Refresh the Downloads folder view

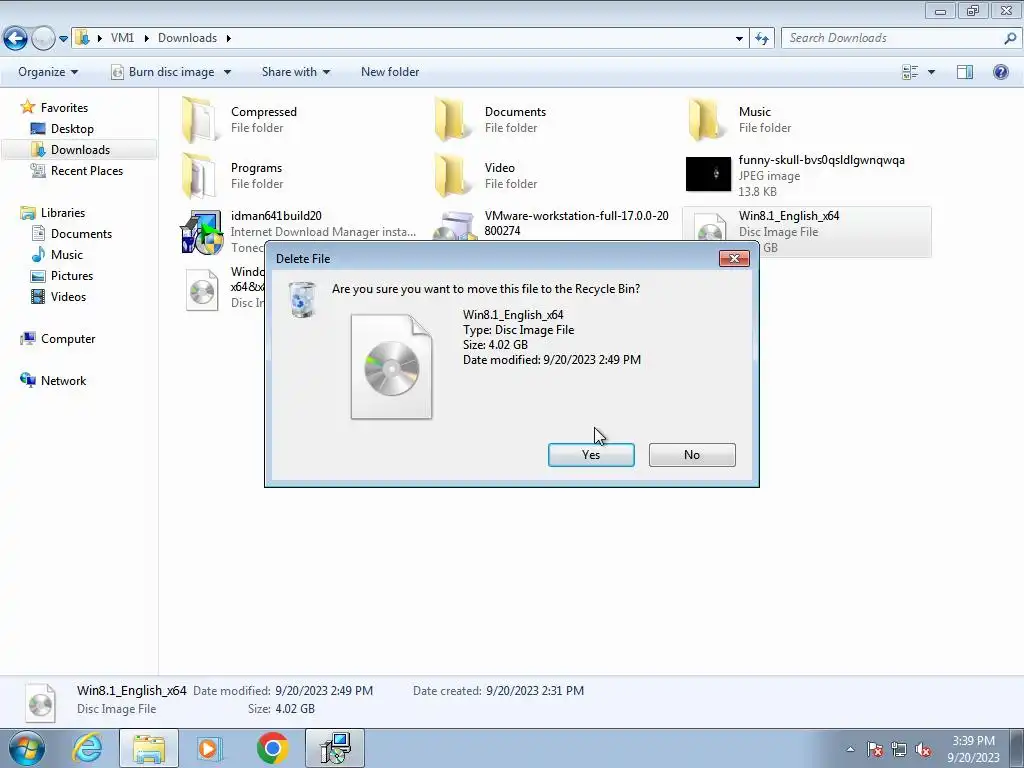click(761, 38)
